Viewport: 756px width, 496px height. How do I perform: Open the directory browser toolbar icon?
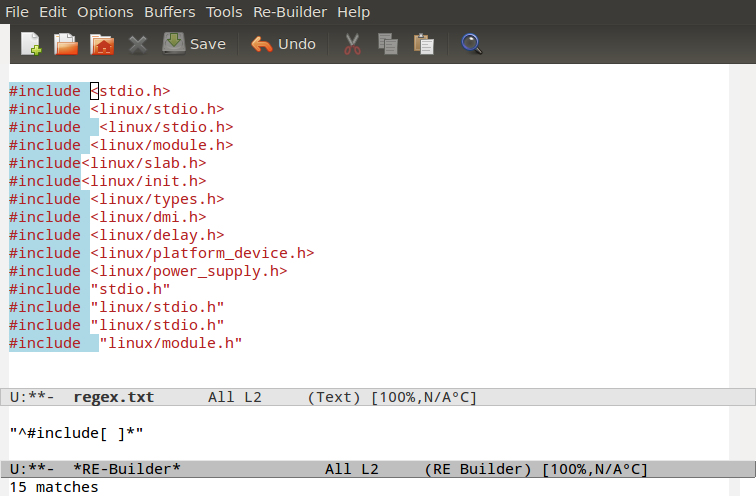(x=101, y=44)
